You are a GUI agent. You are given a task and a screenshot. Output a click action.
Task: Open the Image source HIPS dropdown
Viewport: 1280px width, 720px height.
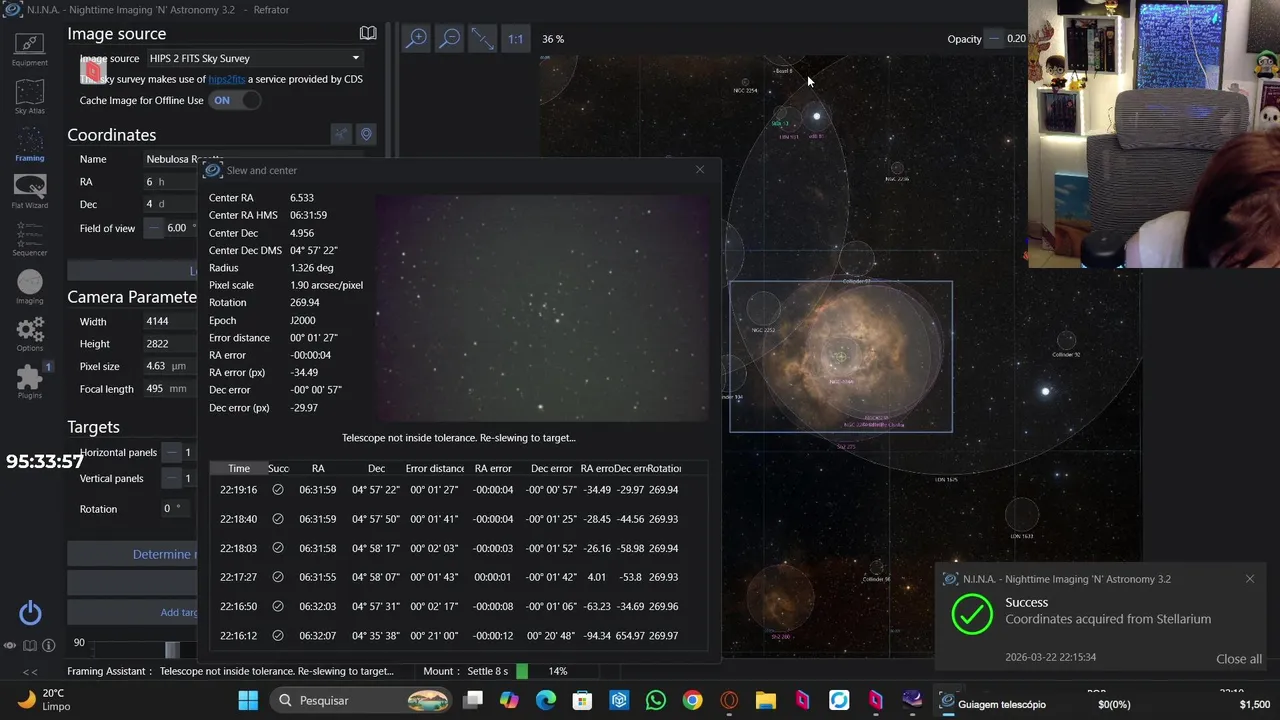tap(255, 58)
